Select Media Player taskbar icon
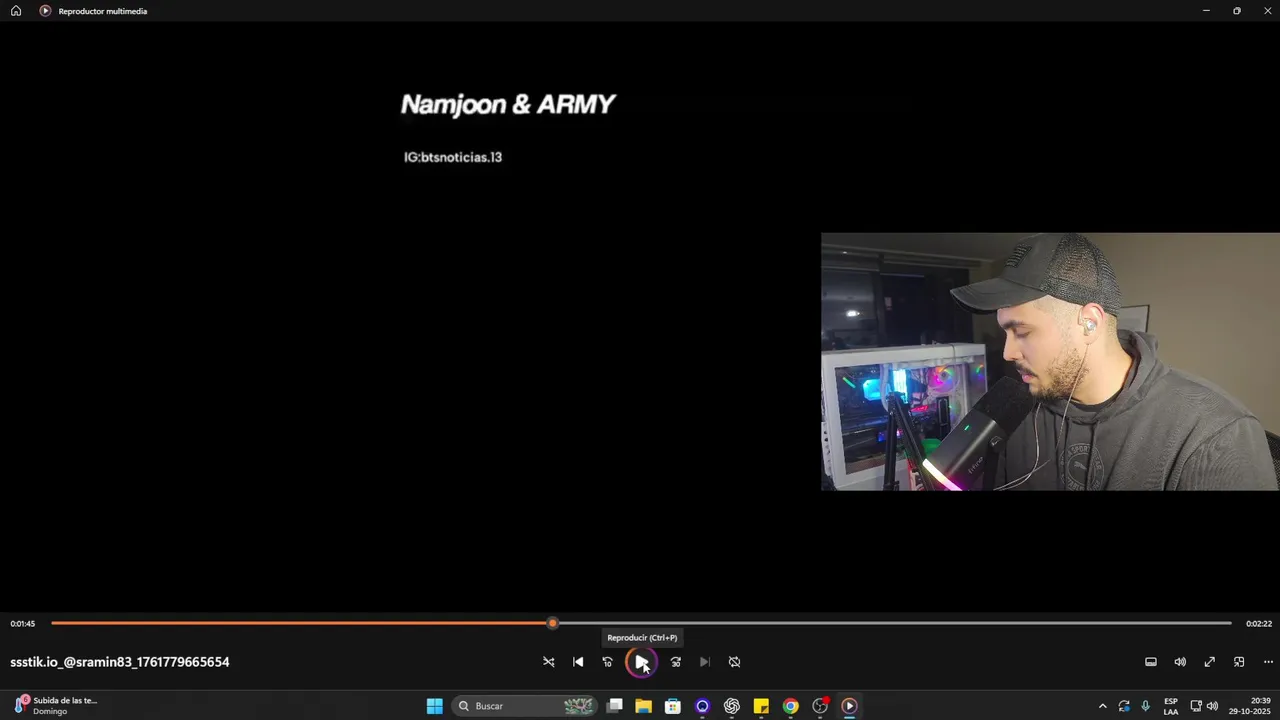The image size is (1280, 720). pyautogui.click(x=849, y=706)
